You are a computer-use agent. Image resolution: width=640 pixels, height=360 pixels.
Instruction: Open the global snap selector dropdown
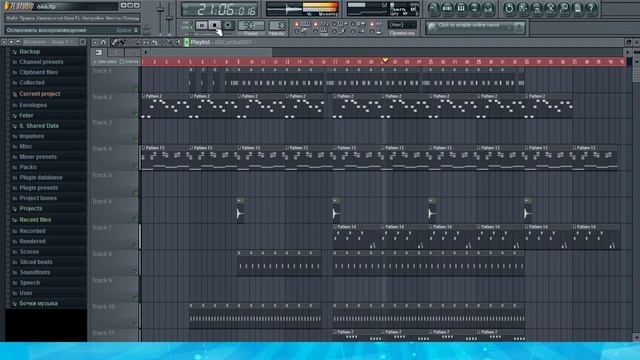tap(402, 25)
